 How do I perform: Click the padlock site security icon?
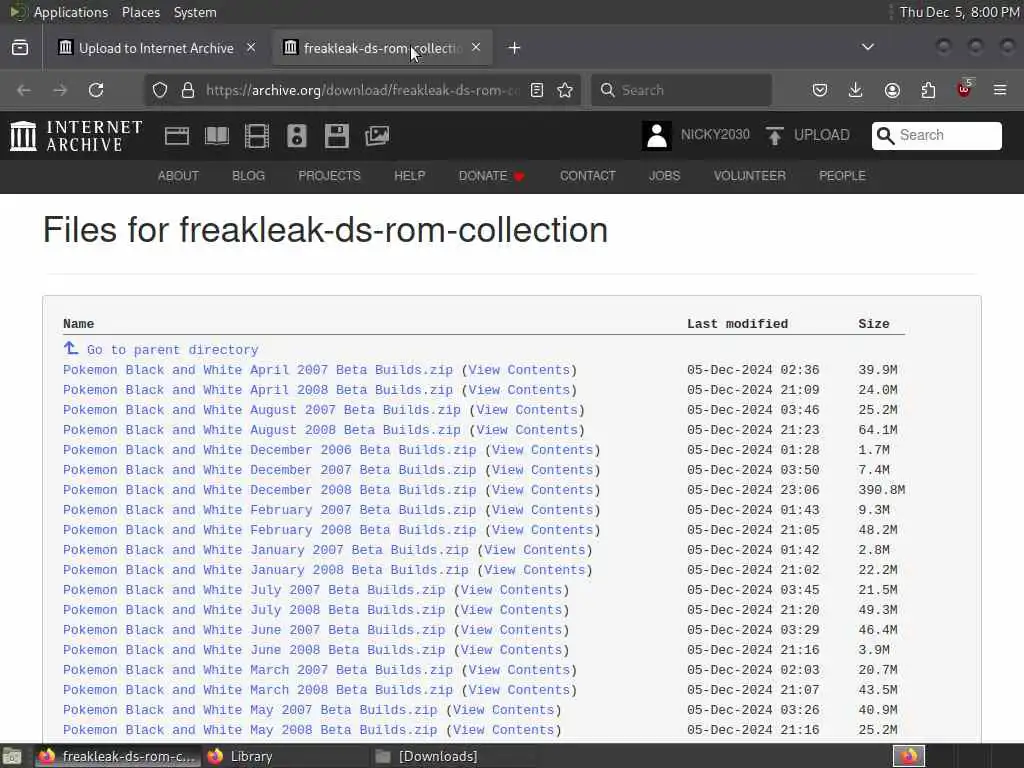[188, 90]
